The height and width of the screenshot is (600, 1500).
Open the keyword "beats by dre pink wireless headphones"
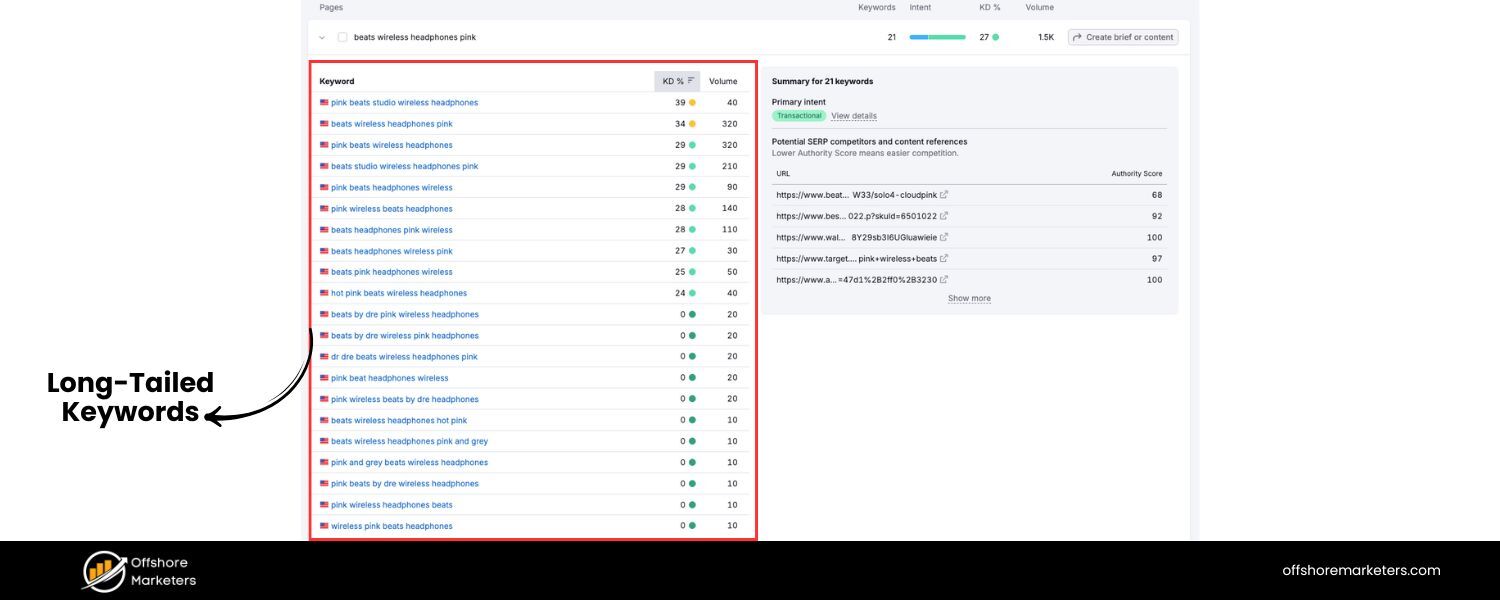point(403,314)
